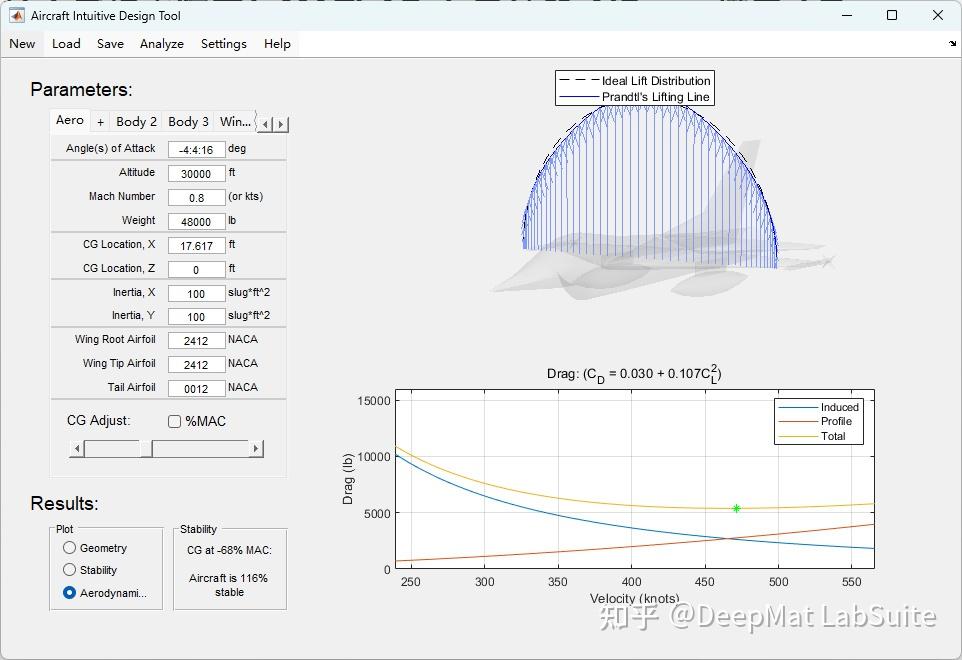Click the green minimum drag marker
The height and width of the screenshot is (660, 962).
[736, 508]
